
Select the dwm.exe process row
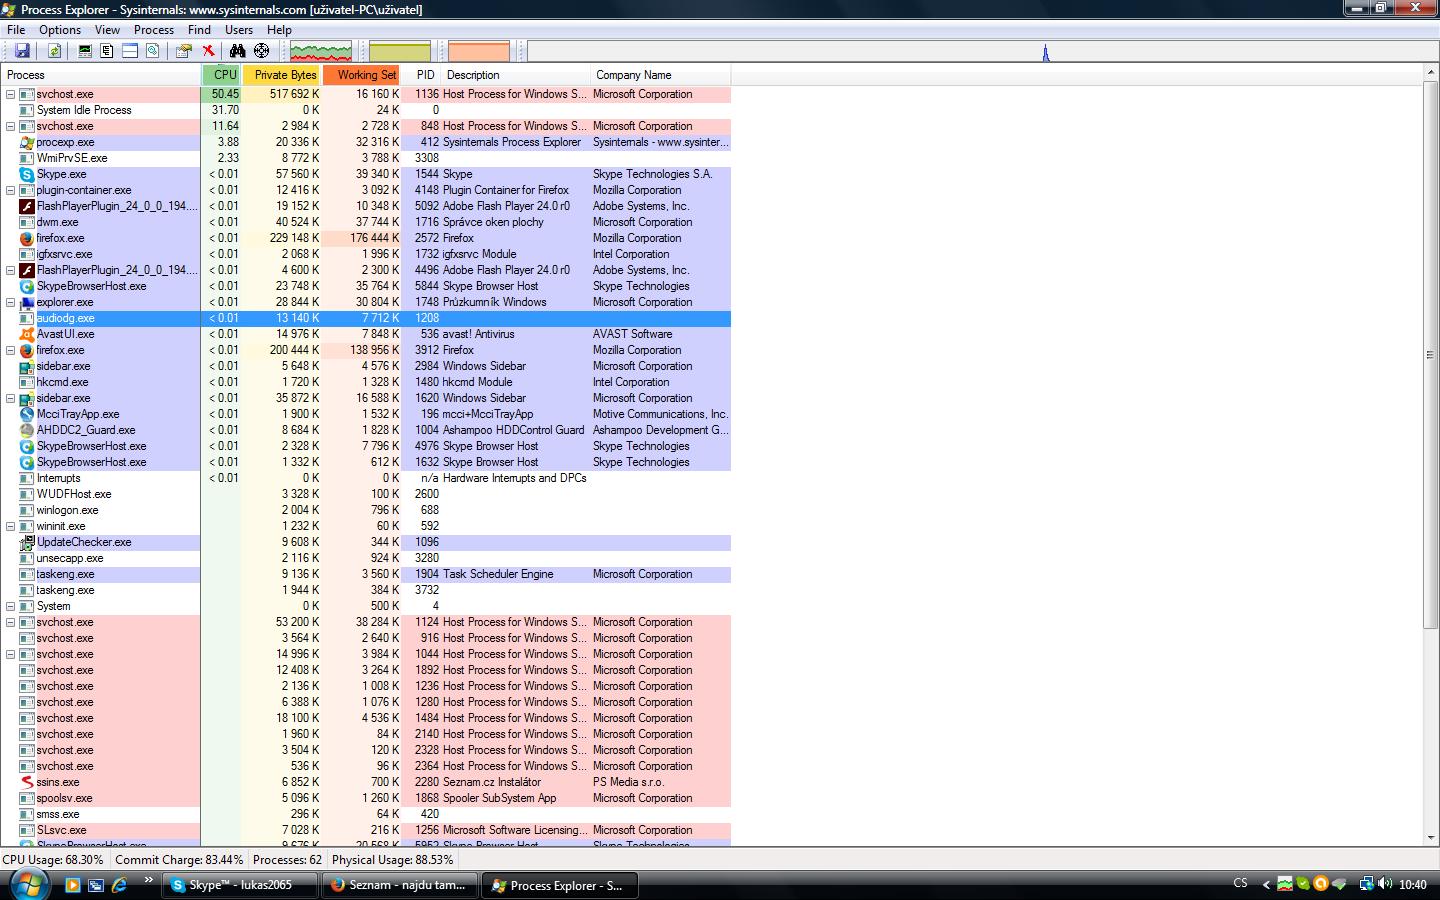point(366,222)
